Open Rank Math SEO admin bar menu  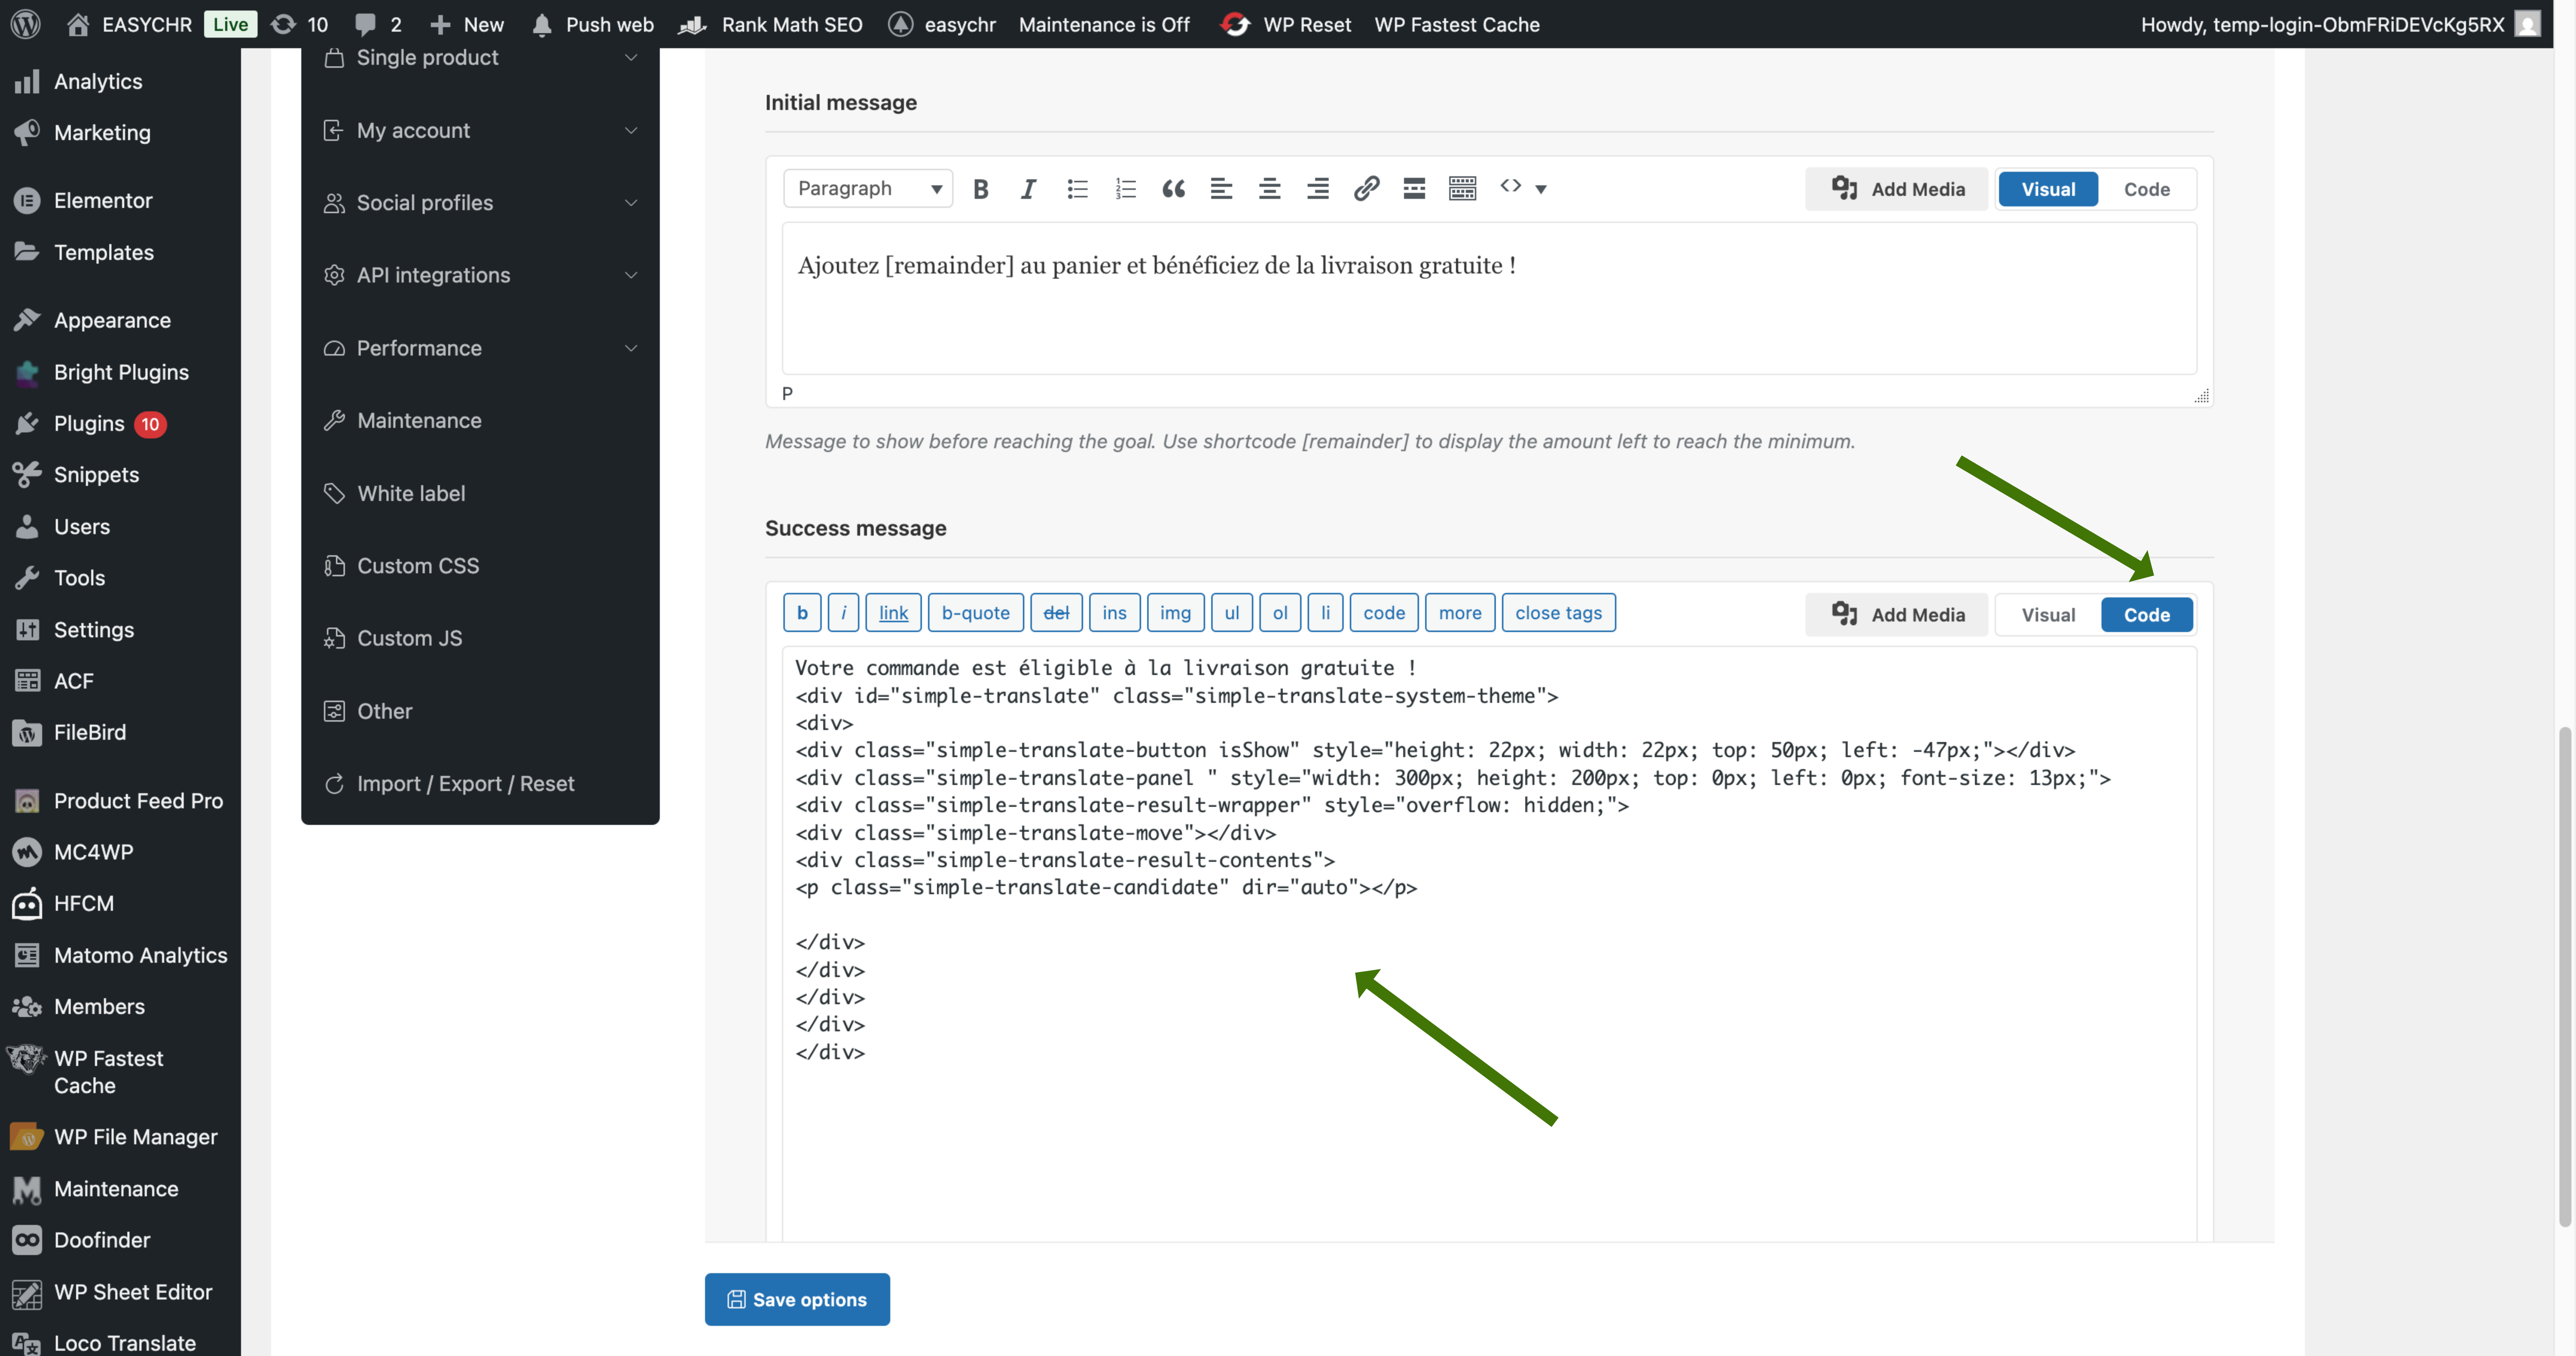(x=771, y=24)
